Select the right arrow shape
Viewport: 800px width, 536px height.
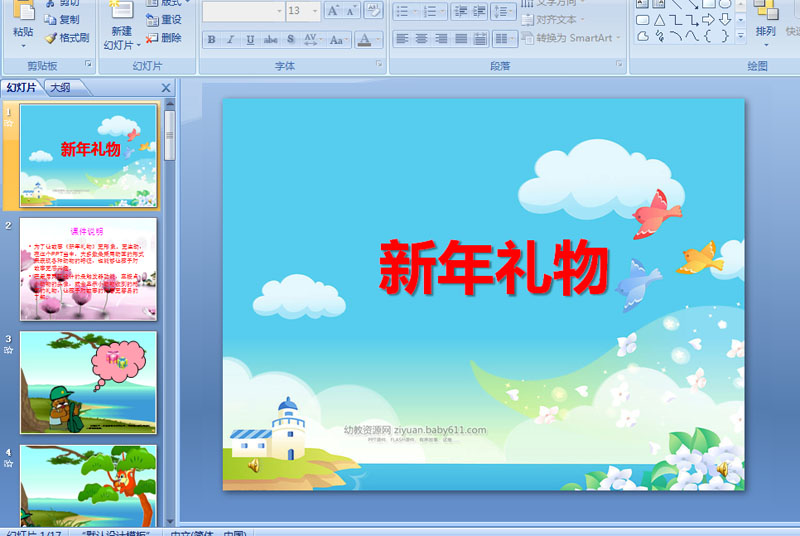(x=708, y=20)
